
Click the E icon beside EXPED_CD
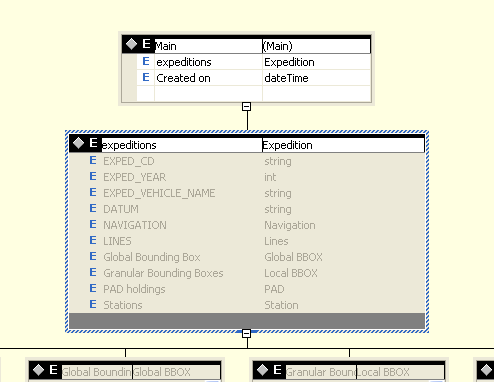tap(93, 161)
